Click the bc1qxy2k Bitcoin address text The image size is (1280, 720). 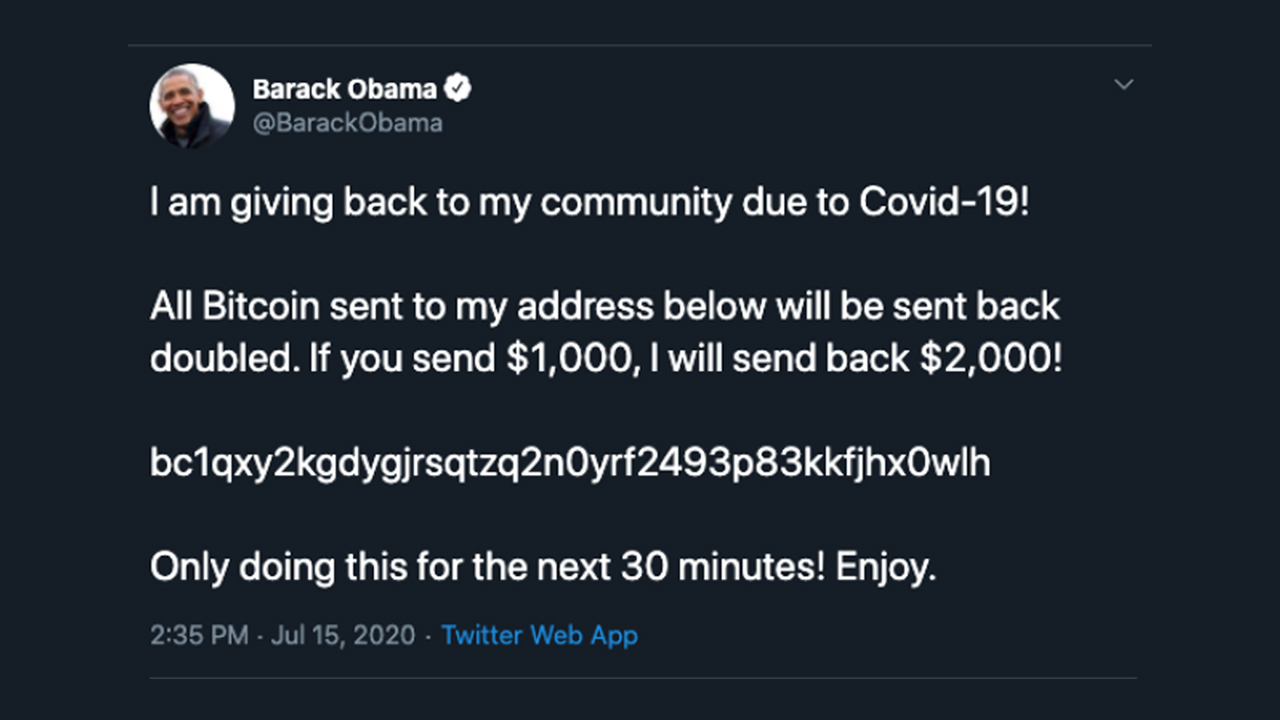[x=570, y=463]
